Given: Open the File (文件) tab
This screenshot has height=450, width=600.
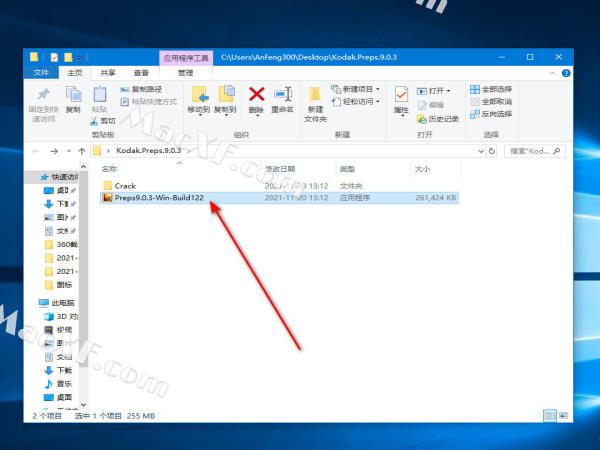Looking at the screenshot, I should (x=41, y=72).
